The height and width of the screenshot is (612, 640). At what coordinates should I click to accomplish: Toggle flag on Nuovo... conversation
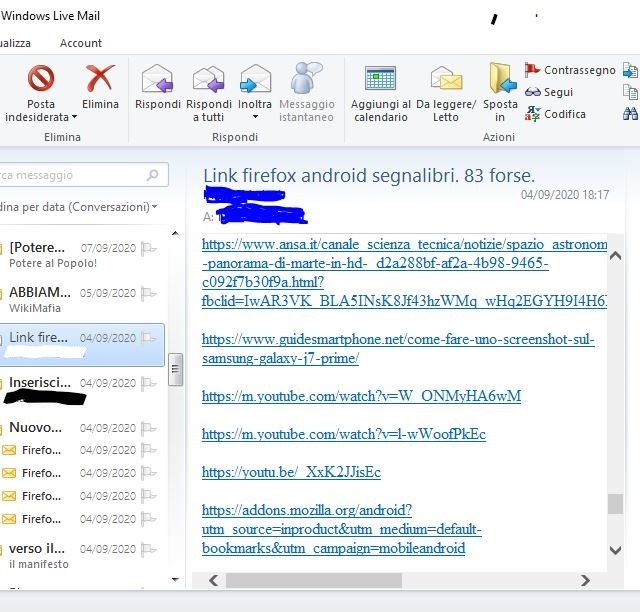149,428
